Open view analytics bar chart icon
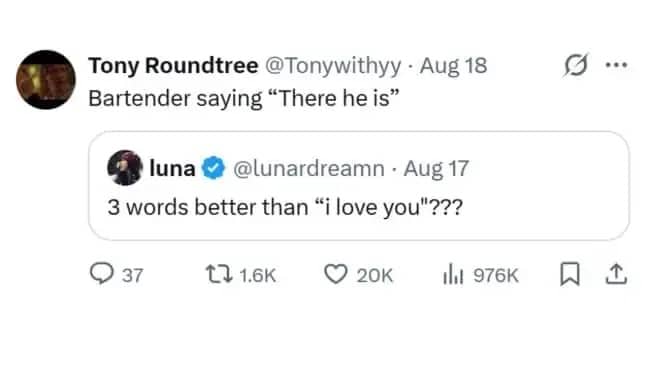Screen dimensions: 650x365 tap(453, 275)
